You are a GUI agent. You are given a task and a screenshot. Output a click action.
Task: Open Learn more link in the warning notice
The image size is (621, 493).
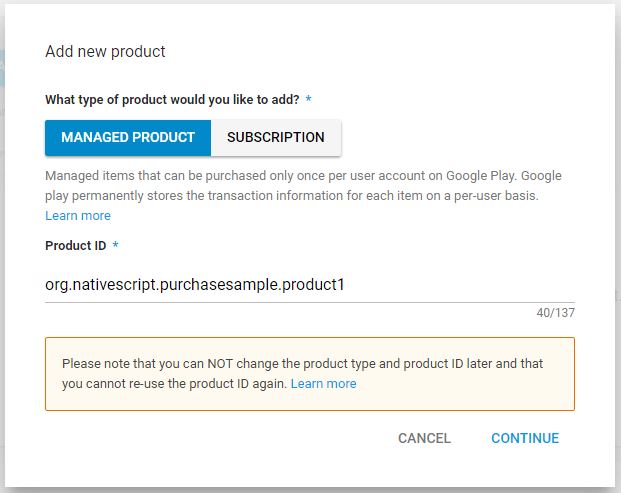[323, 384]
